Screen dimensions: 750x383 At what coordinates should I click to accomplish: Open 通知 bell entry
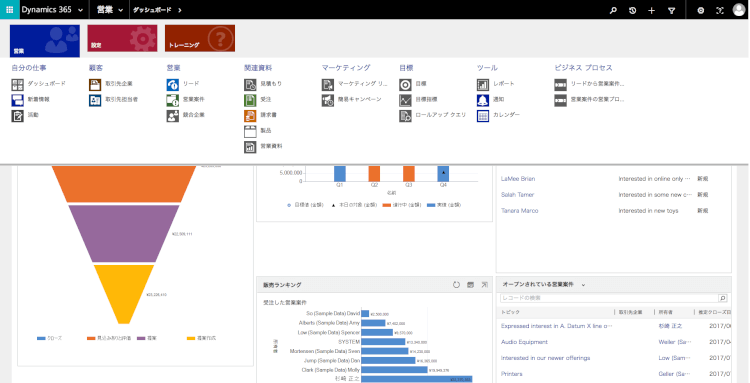click(491, 99)
